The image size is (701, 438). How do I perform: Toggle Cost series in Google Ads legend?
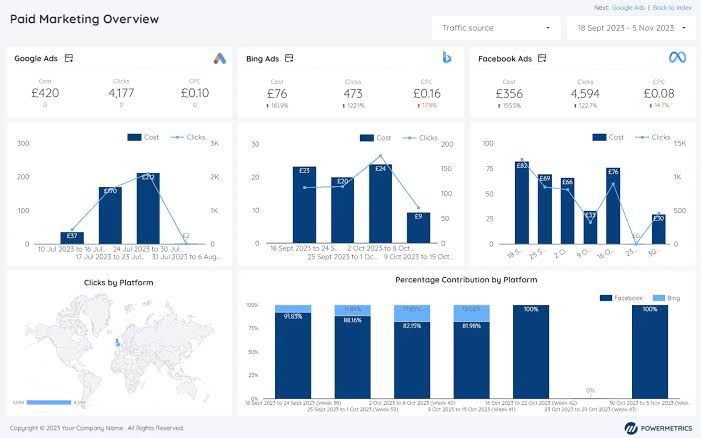(x=143, y=138)
